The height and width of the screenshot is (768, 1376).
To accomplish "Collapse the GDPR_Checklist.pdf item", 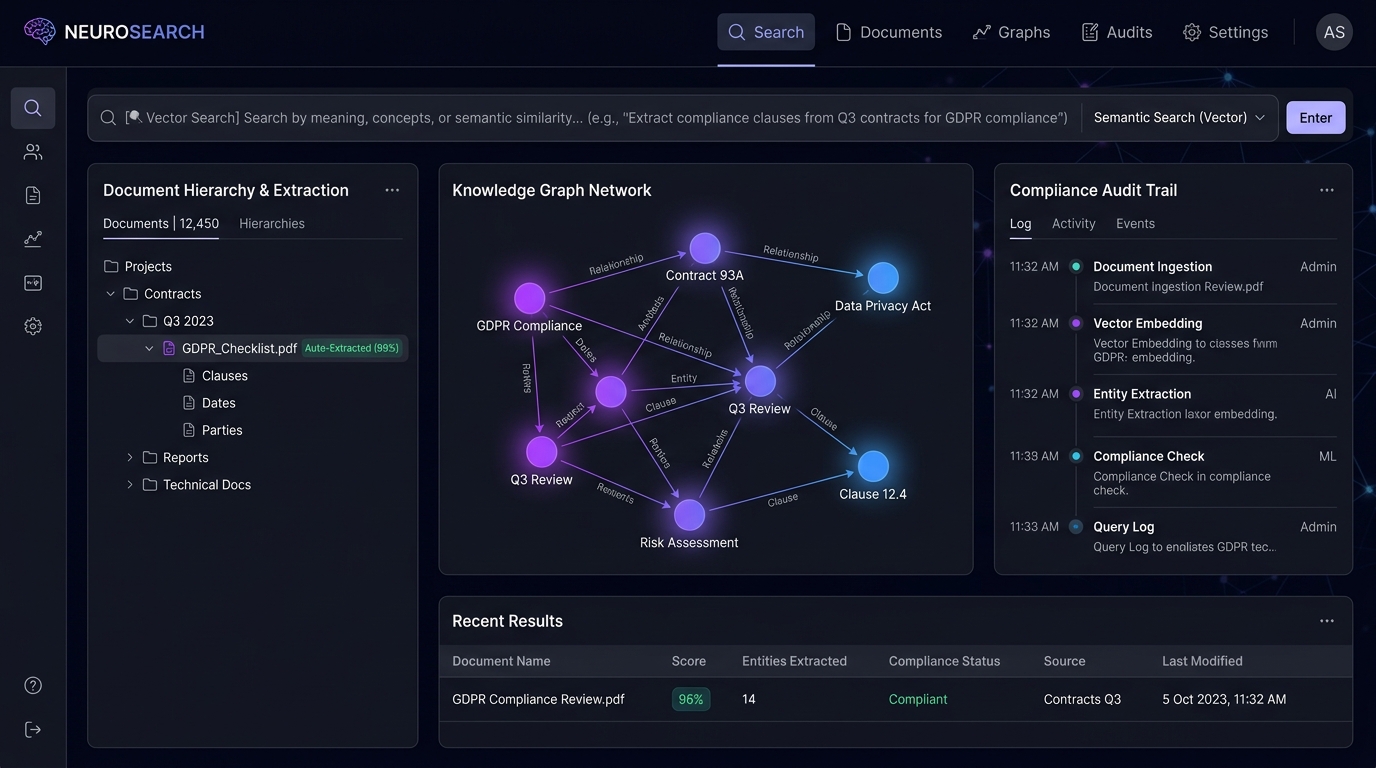I will (x=149, y=348).
